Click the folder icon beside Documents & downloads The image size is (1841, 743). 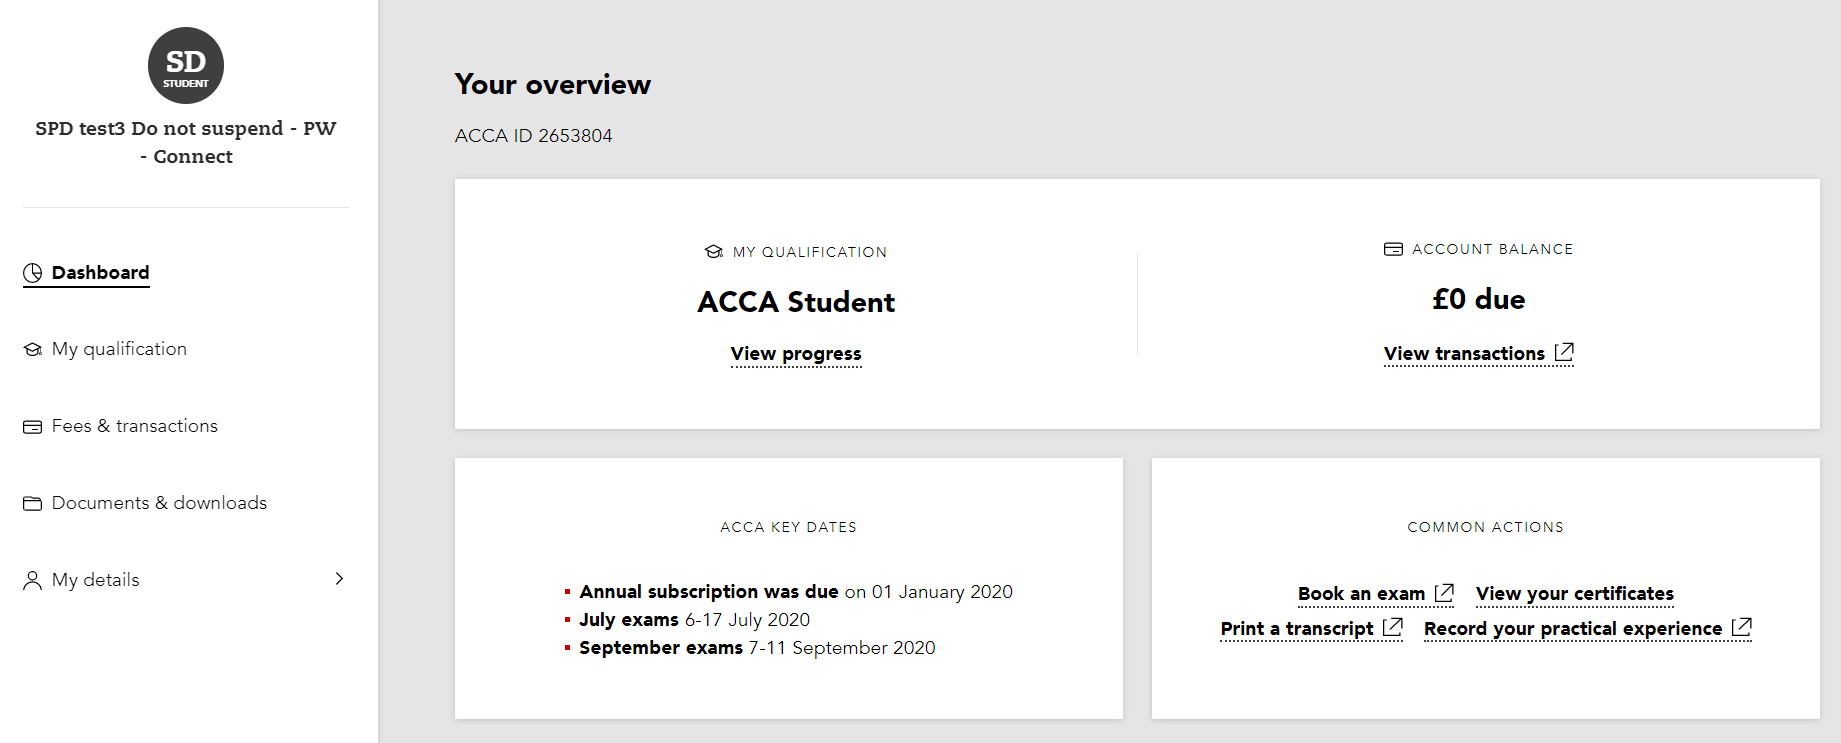pyautogui.click(x=31, y=502)
